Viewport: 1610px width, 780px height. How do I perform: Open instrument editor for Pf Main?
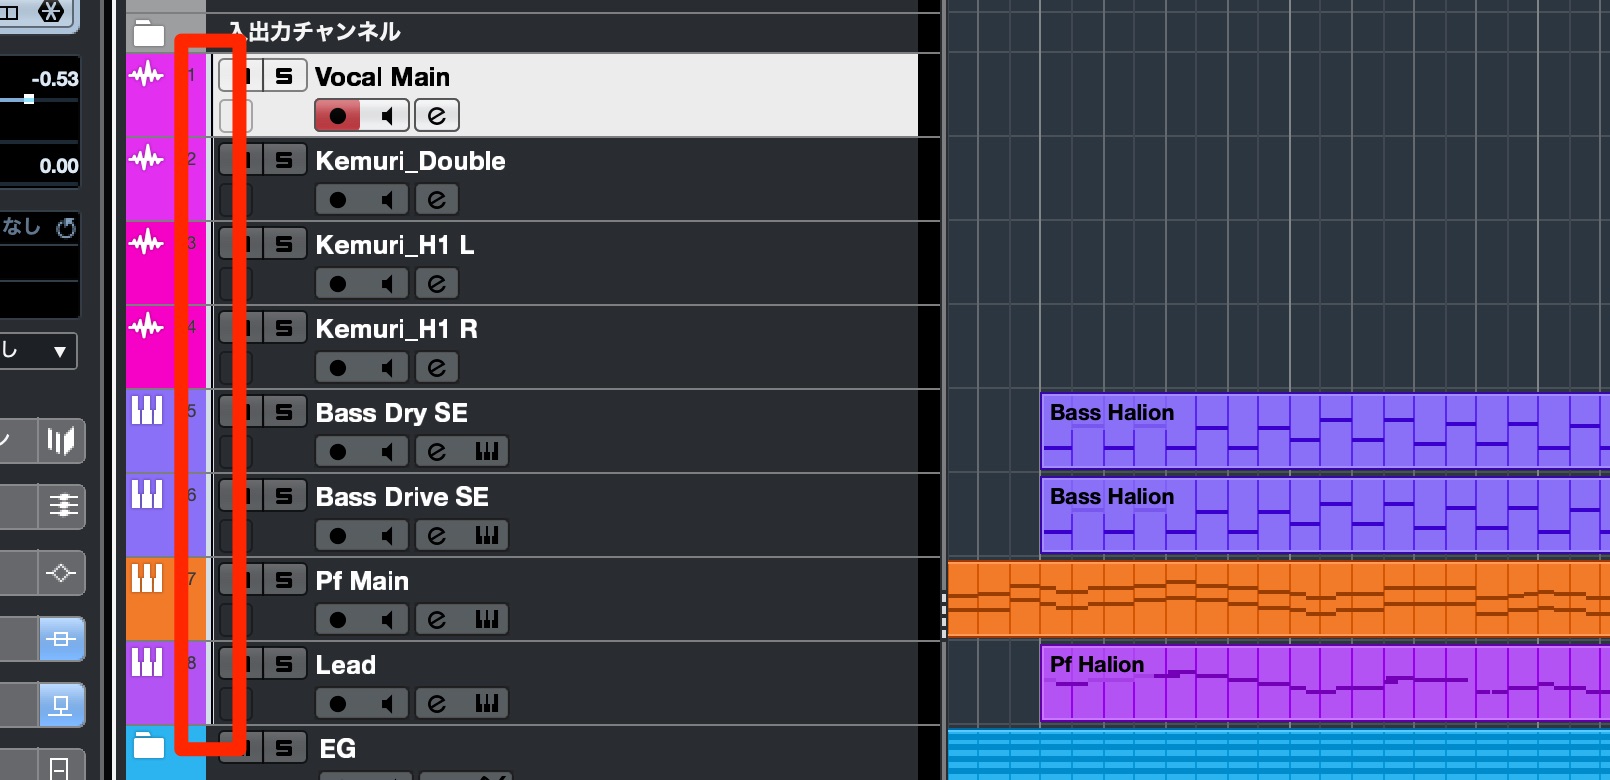(x=486, y=620)
